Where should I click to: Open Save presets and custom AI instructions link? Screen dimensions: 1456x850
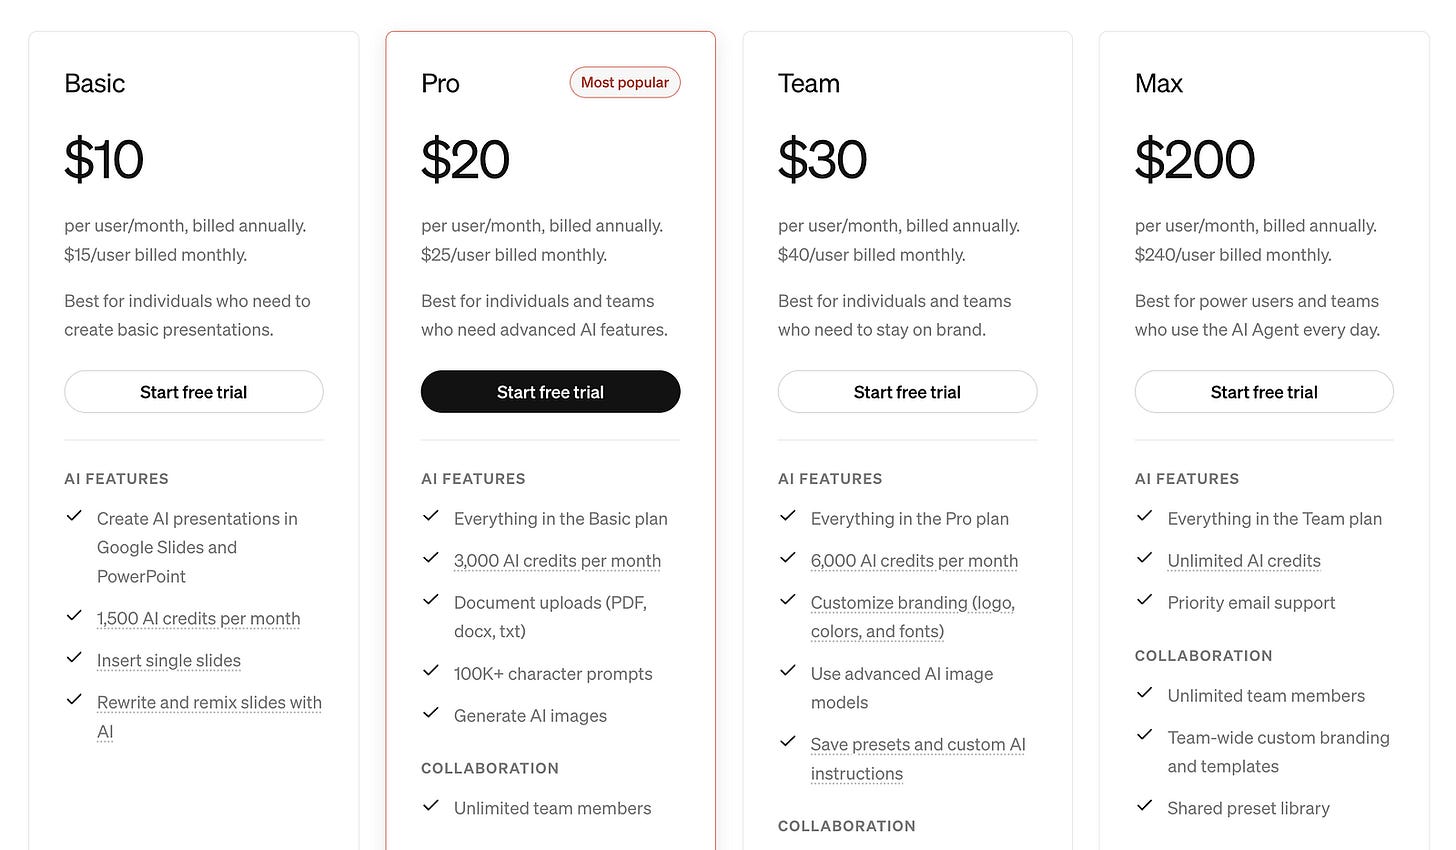click(918, 758)
